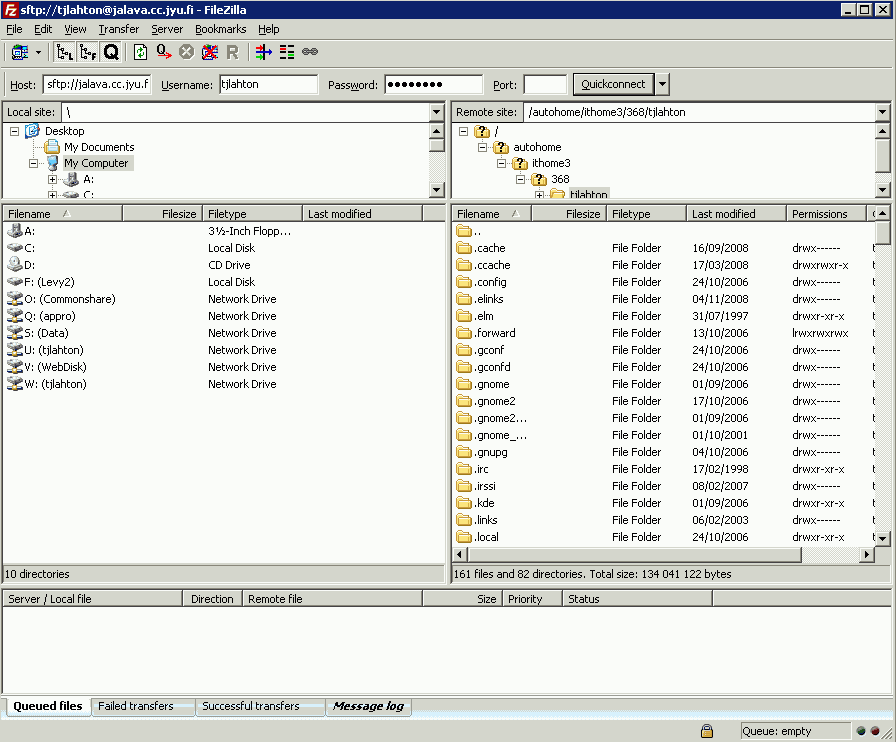The height and width of the screenshot is (742, 896).
Task: Click the A: floppy drive icon
Action: tap(14, 231)
